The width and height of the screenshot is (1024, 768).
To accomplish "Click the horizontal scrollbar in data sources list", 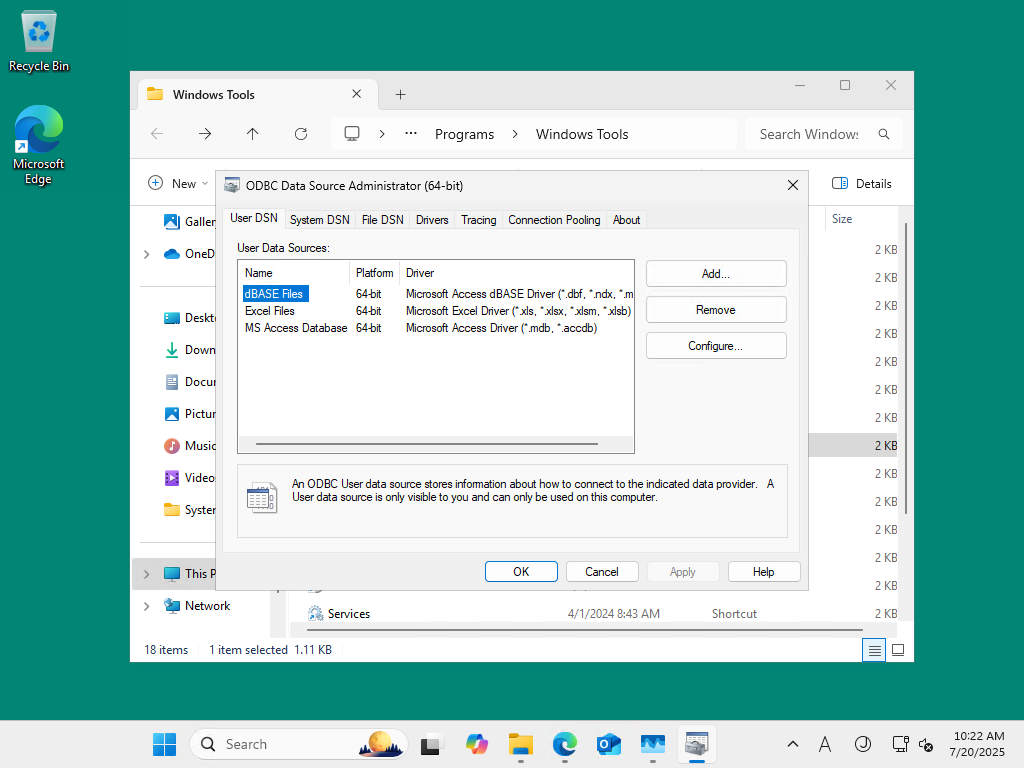I will tap(427, 444).
